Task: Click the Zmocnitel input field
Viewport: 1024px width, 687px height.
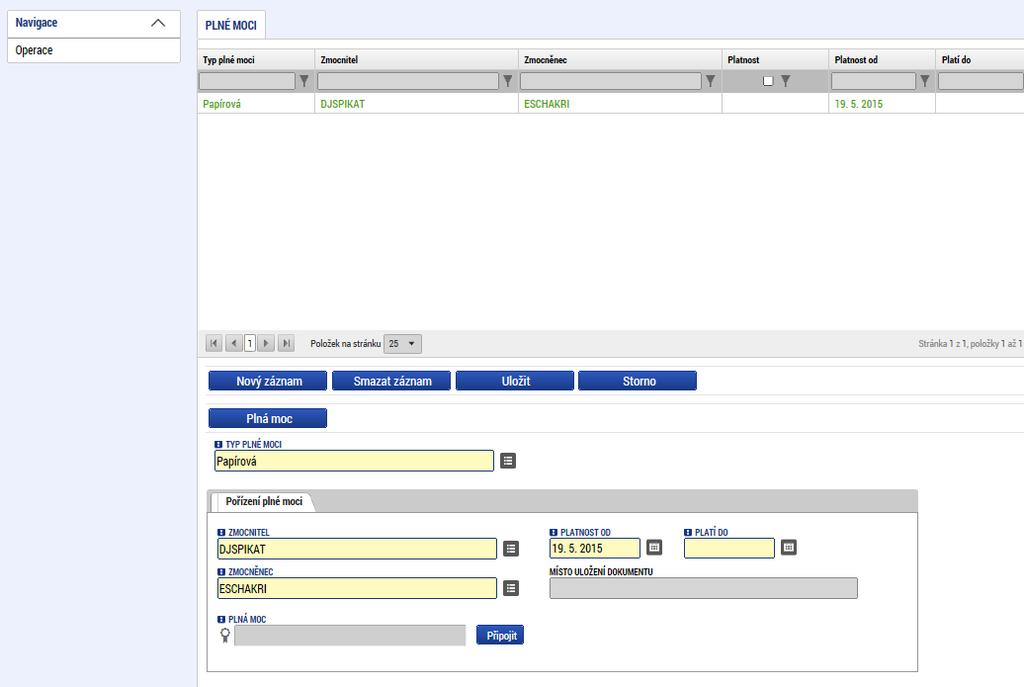Action: (x=357, y=549)
